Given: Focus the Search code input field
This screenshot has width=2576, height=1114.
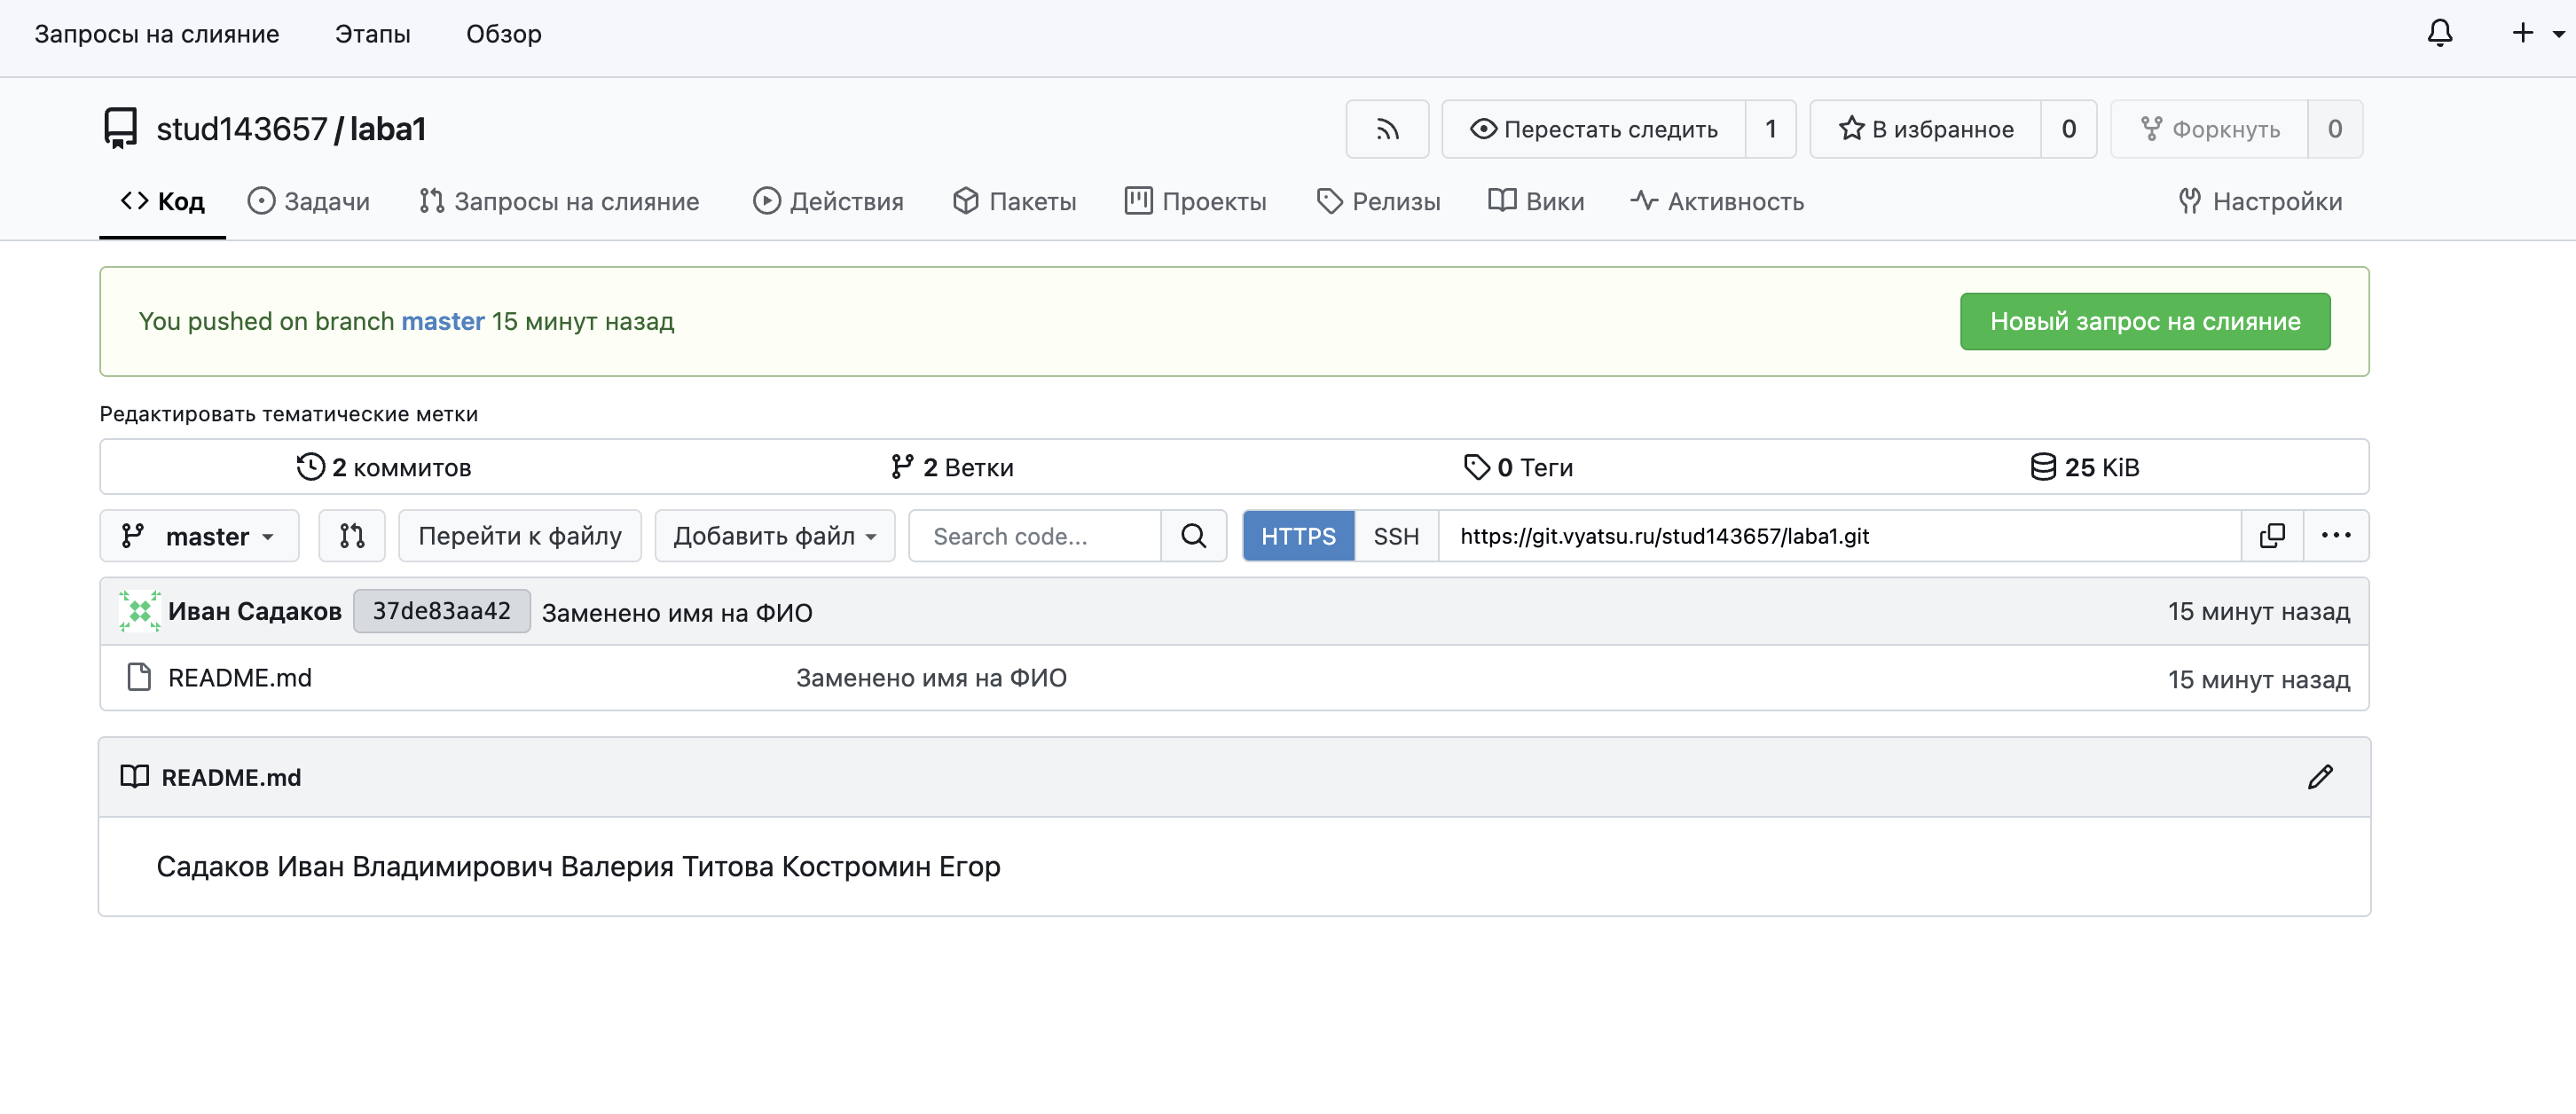Looking at the screenshot, I should pos(1034,536).
